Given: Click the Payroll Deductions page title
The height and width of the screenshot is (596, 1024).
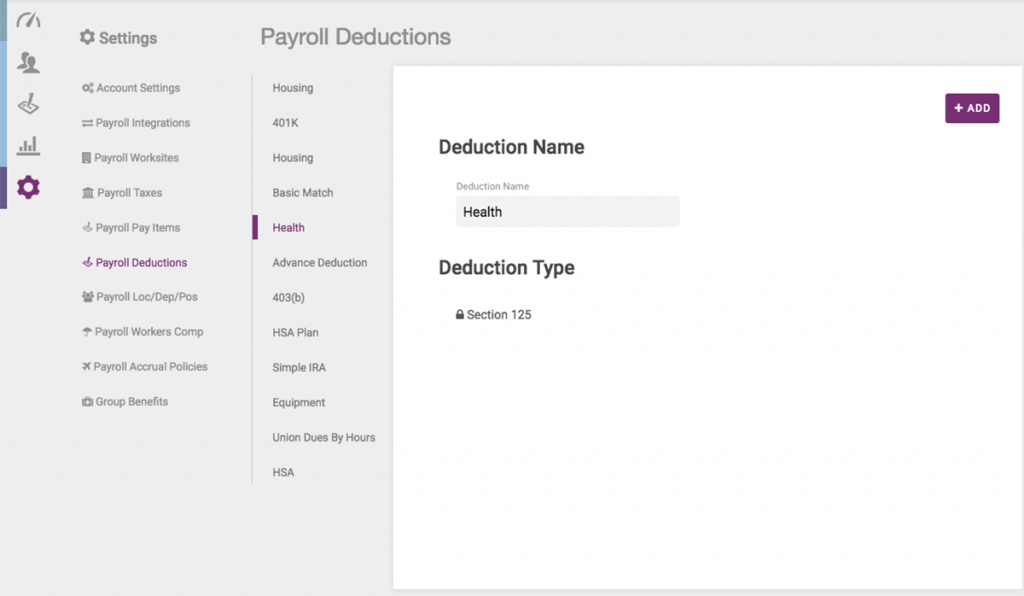Looking at the screenshot, I should click(356, 37).
